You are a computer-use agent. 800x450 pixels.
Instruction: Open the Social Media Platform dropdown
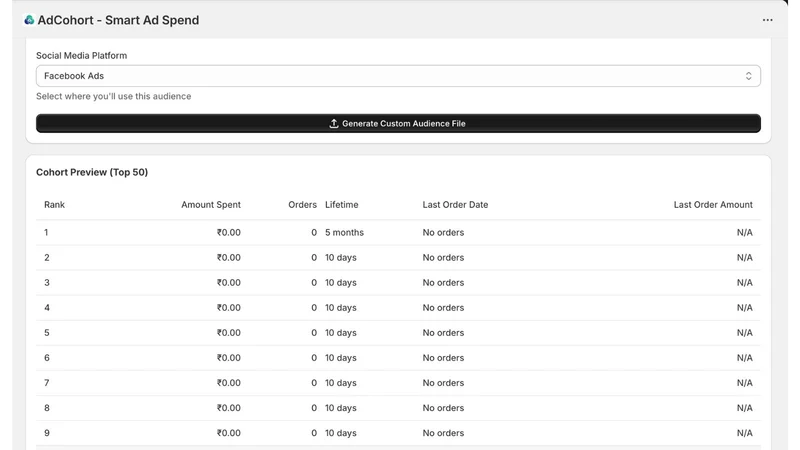click(x=398, y=76)
